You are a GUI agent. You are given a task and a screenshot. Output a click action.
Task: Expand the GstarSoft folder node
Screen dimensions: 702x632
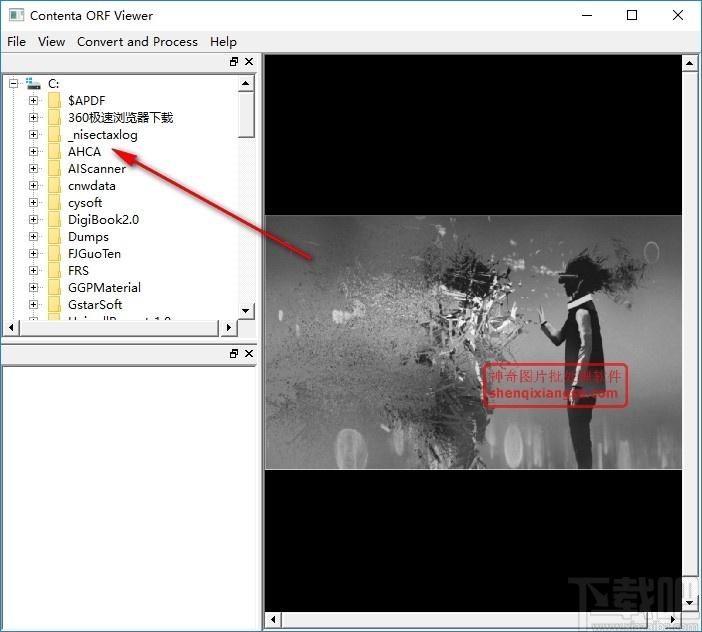pyautogui.click(x=33, y=304)
